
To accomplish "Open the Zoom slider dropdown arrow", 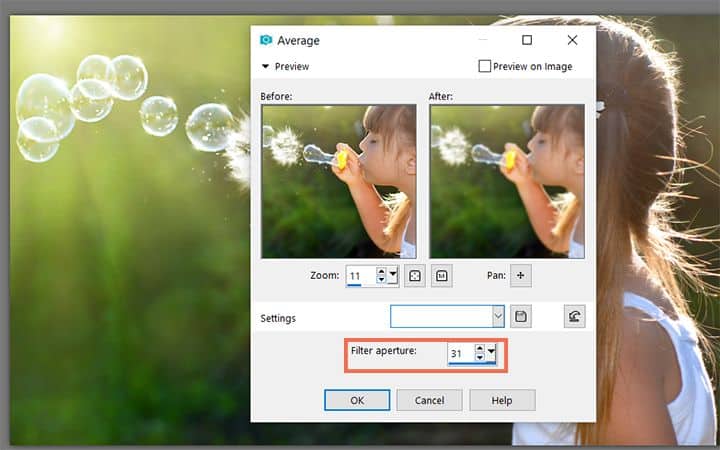I will point(393,275).
